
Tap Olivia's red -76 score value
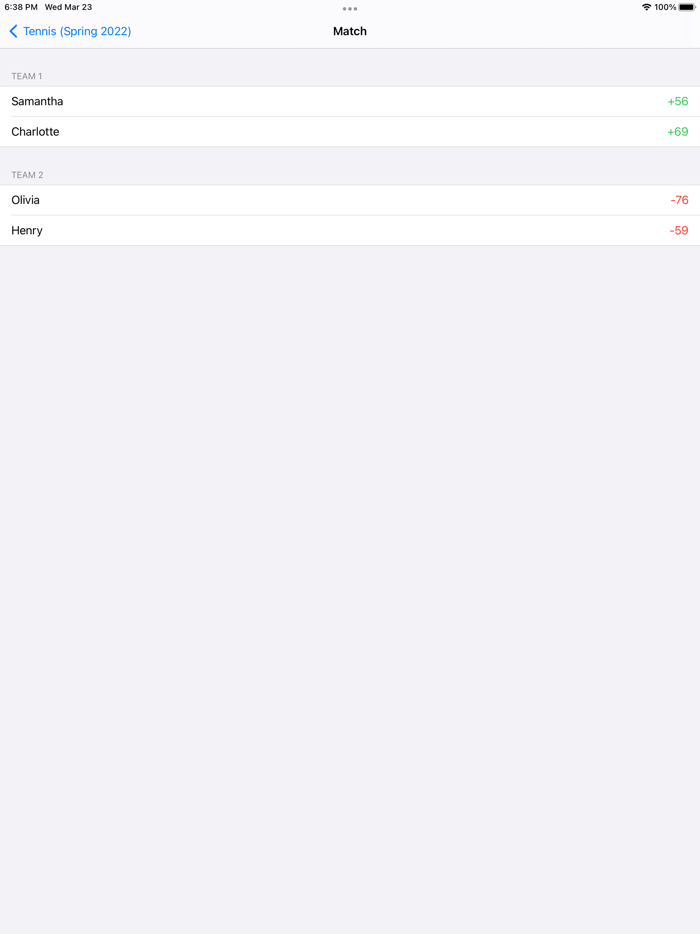(679, 200)
